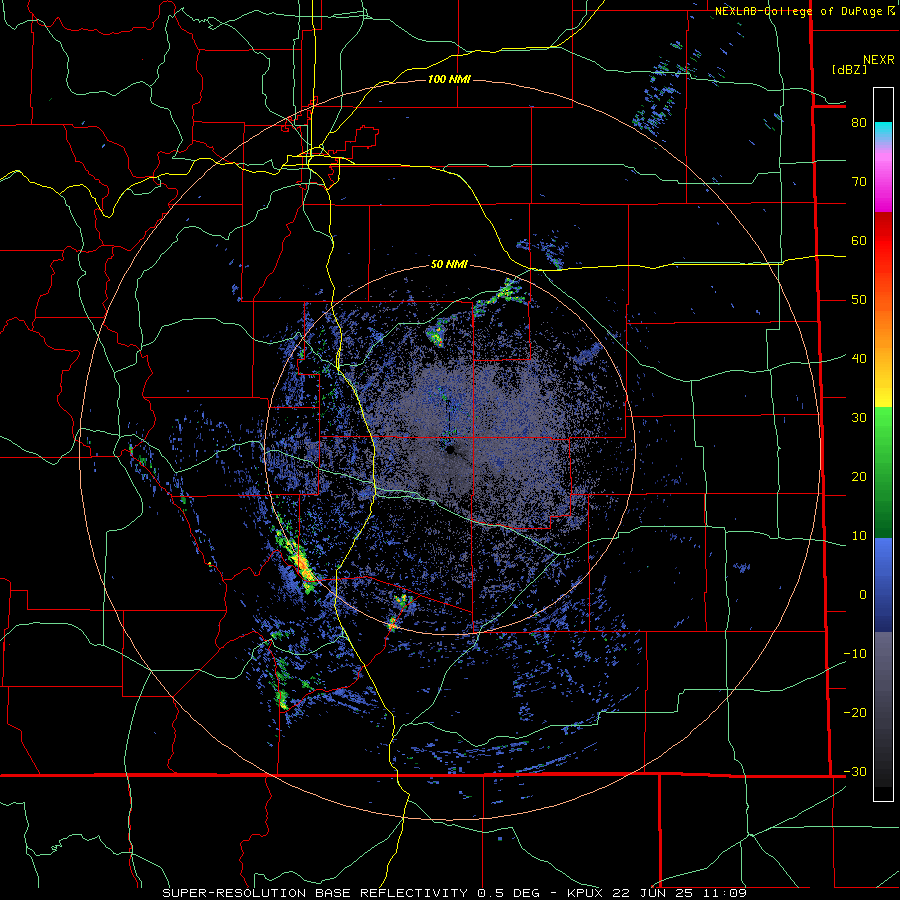
Task: Click the 60 dBZ value on the scale
Action: coord(859,241)
